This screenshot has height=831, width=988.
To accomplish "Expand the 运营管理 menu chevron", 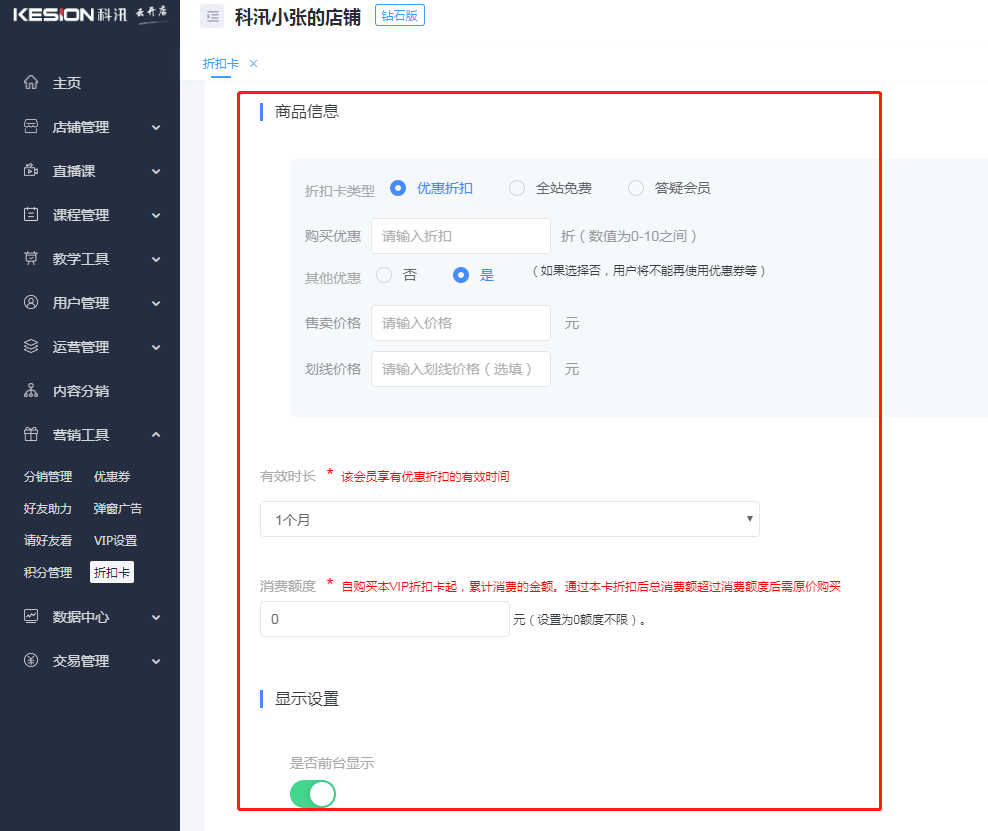I will tap(156, 346).
